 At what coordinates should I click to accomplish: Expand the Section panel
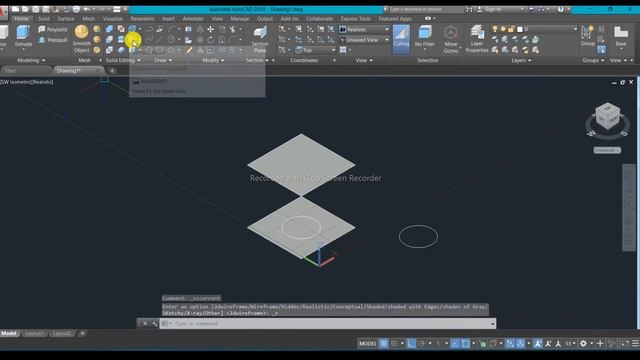(257, 60)
